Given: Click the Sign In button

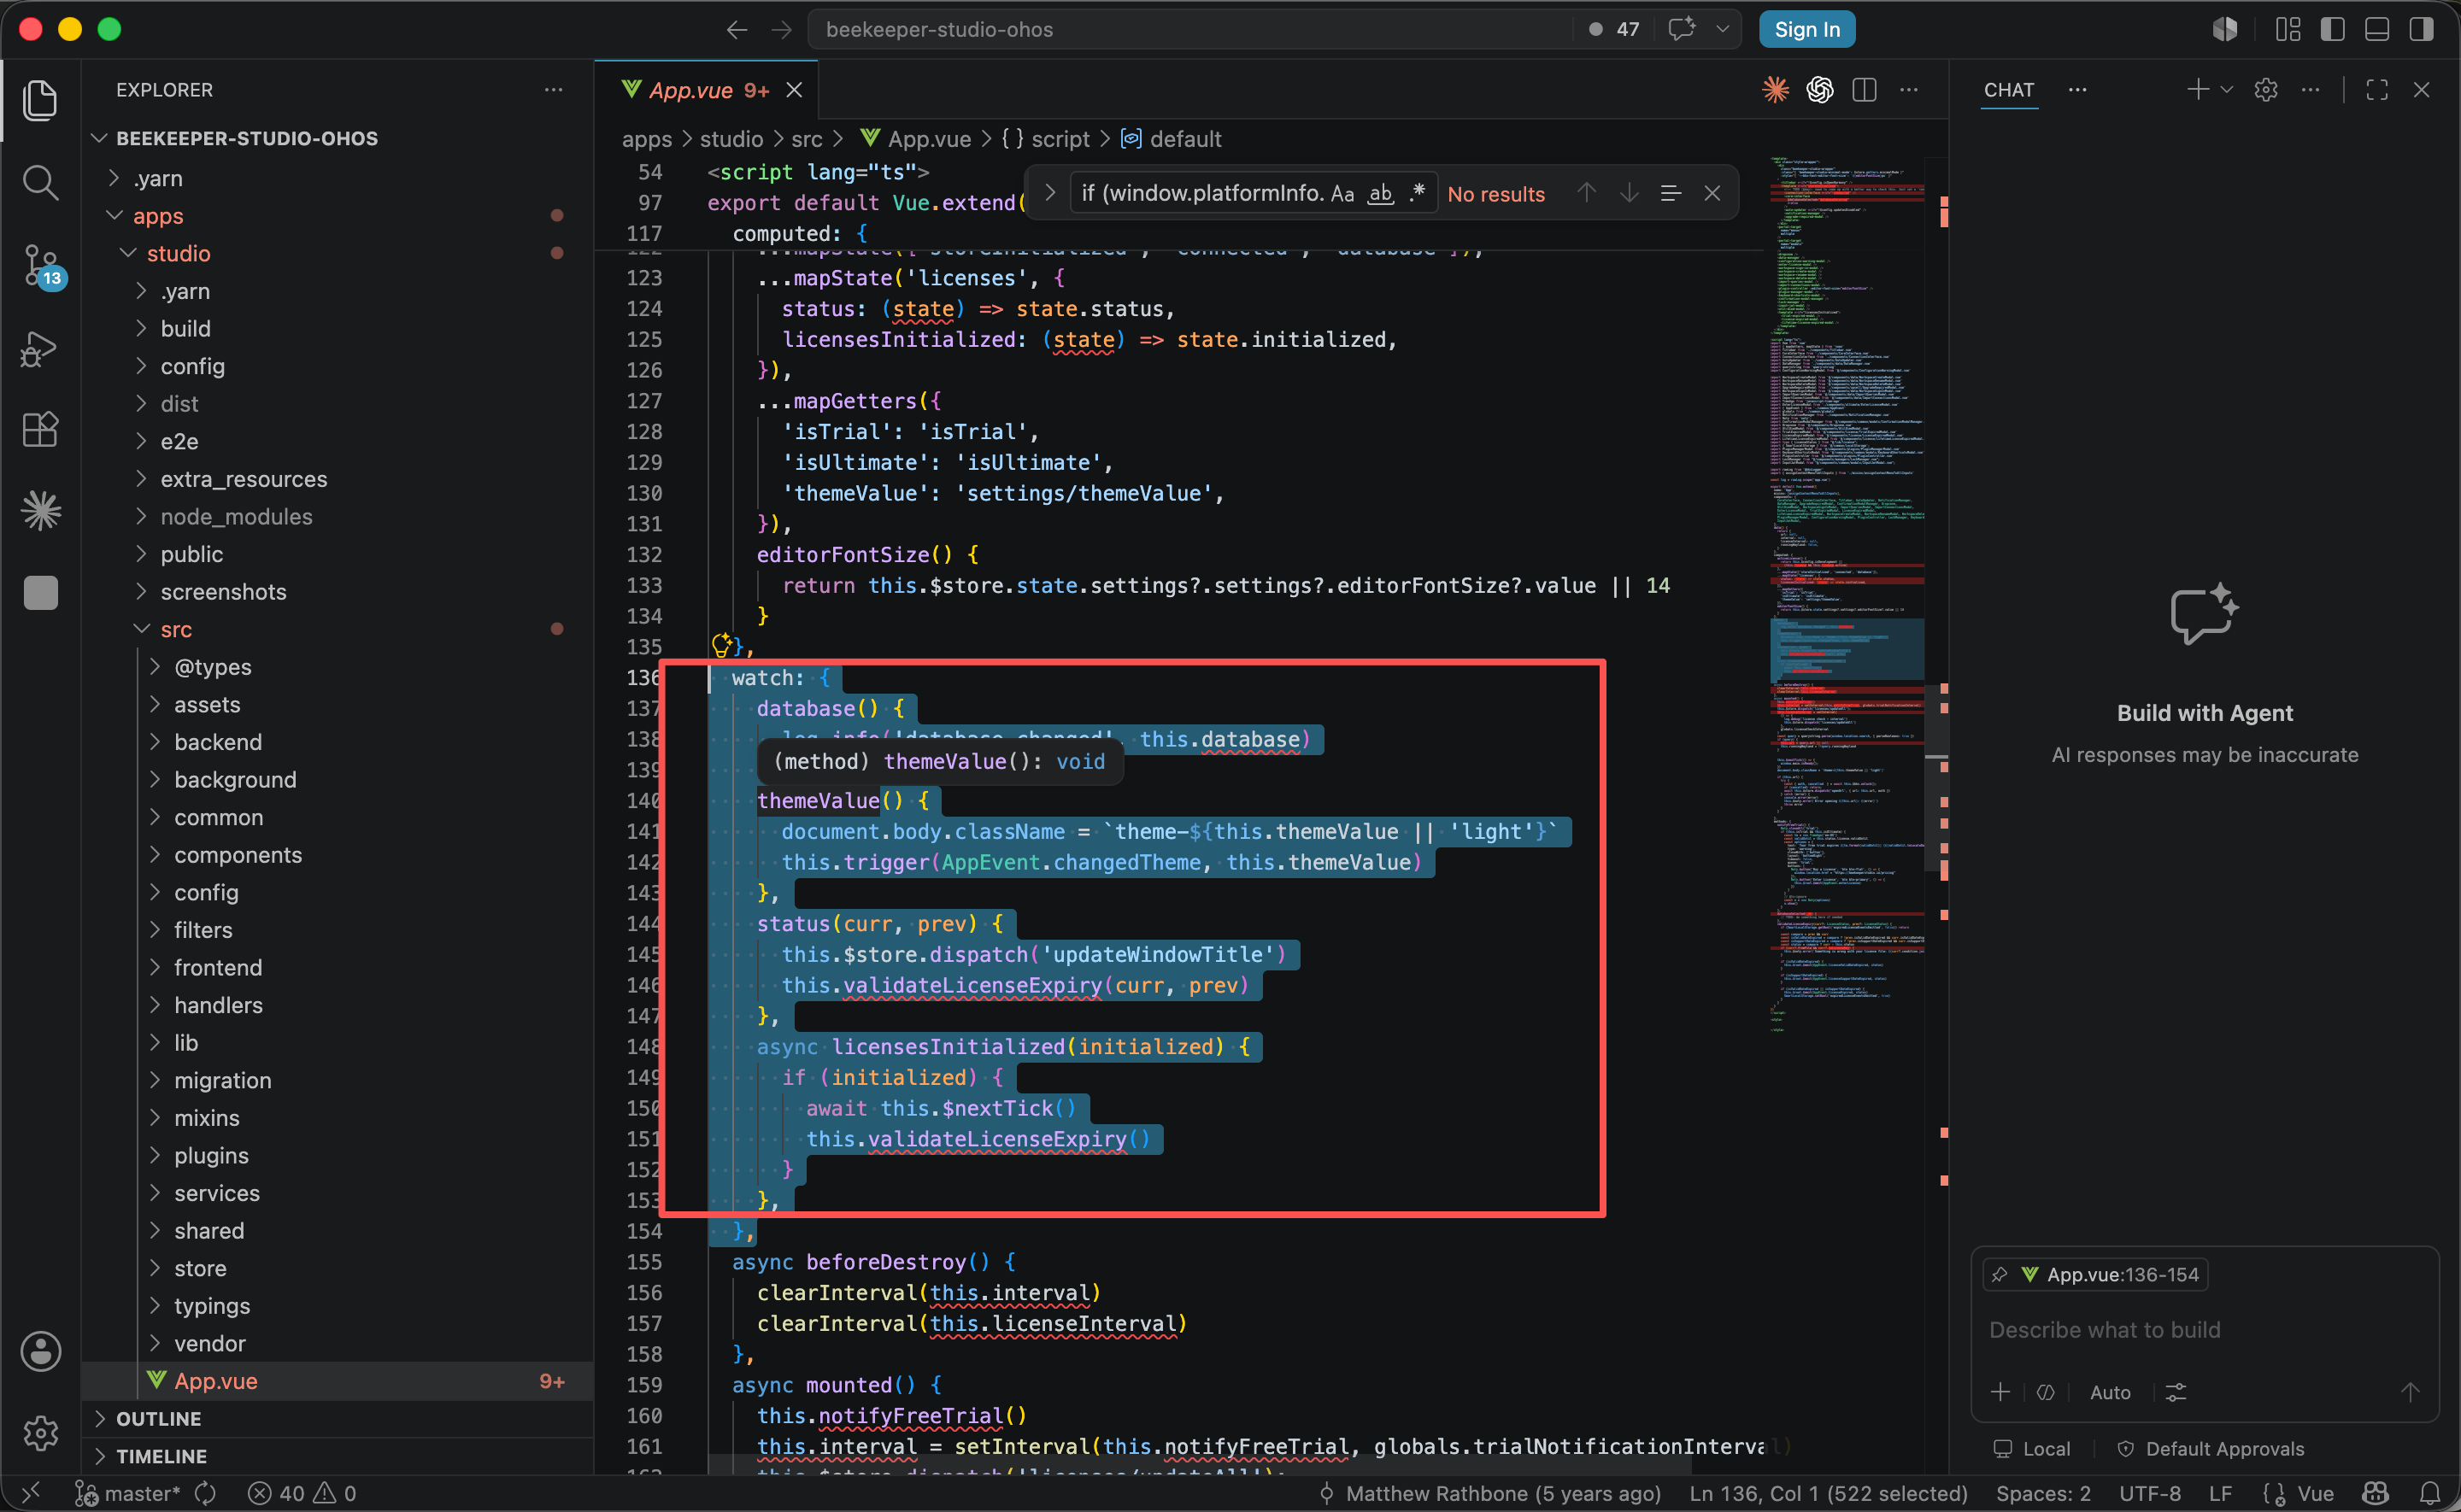Looking at the screenshot, I should [1807, 29].
